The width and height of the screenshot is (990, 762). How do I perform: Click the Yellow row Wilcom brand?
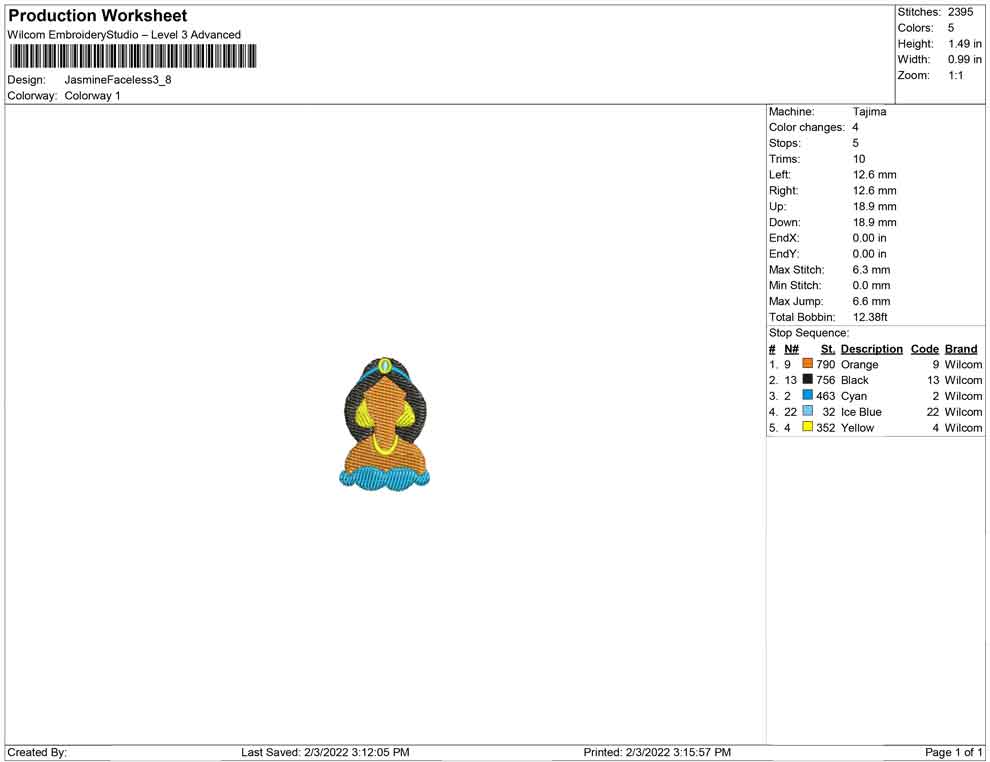(963, 427)
